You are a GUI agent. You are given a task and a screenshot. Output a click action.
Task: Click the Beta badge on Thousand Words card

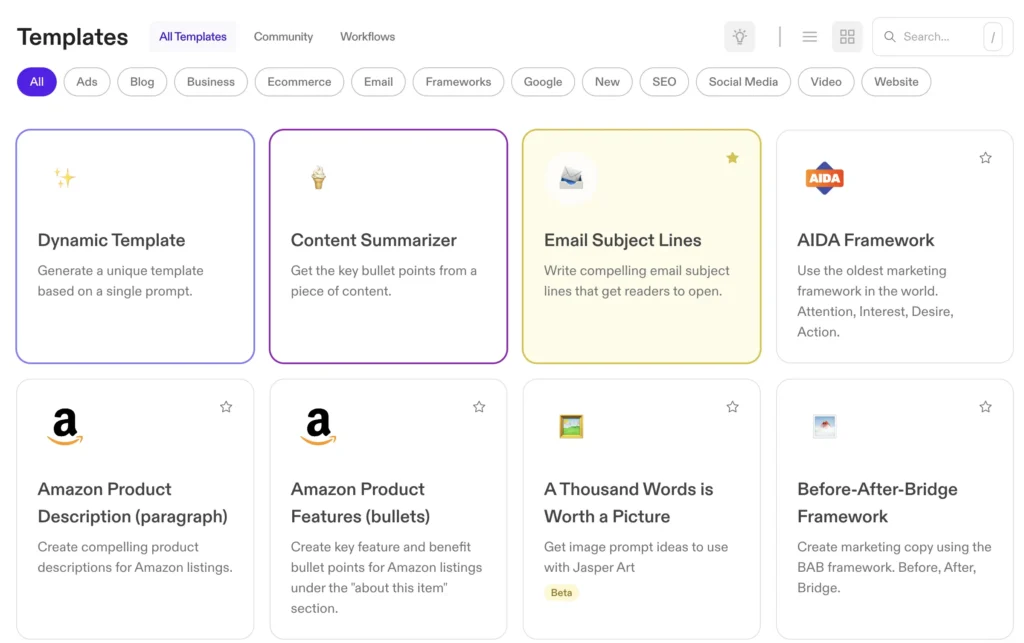561,592
